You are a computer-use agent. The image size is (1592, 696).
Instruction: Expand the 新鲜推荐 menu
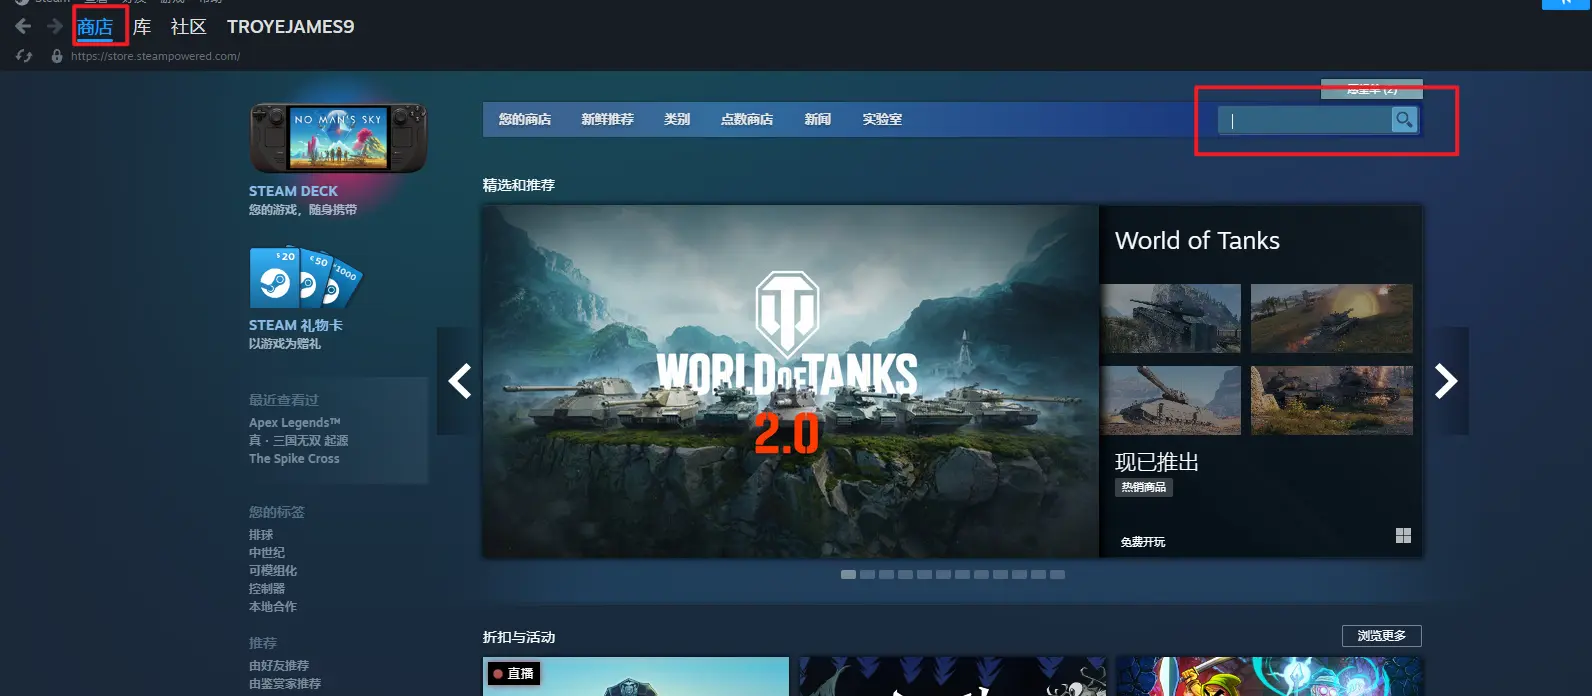[607, 119]
